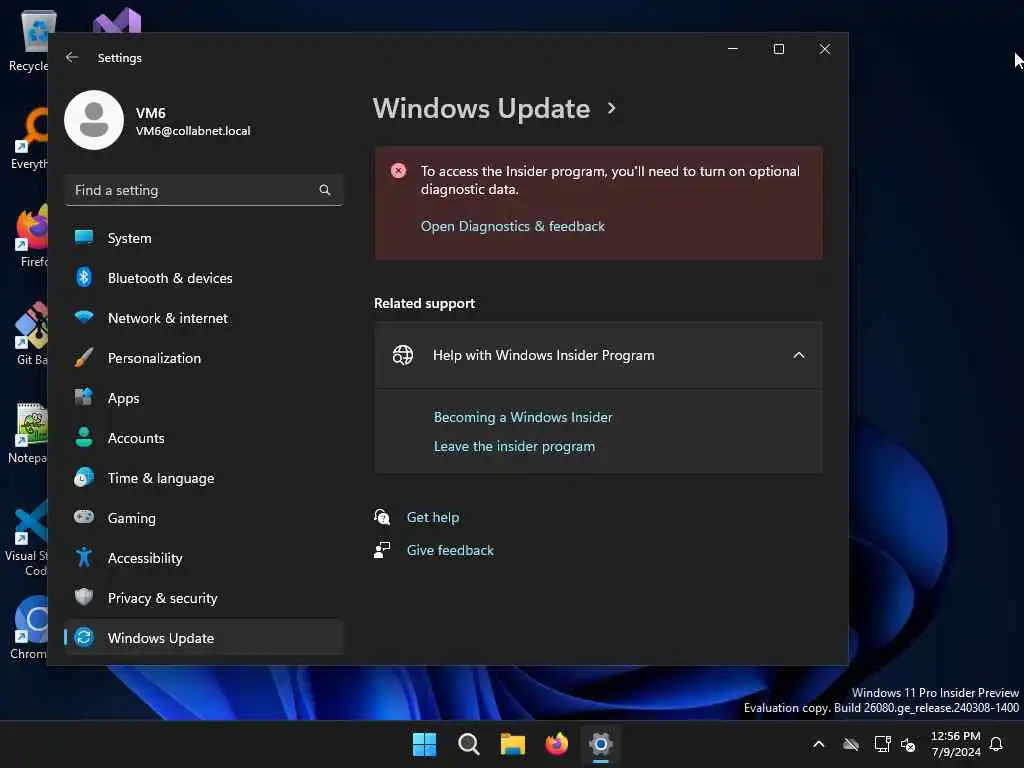Select the Chrome desktop shortcut
The image size is (1024, 768).
coord(30,627)
